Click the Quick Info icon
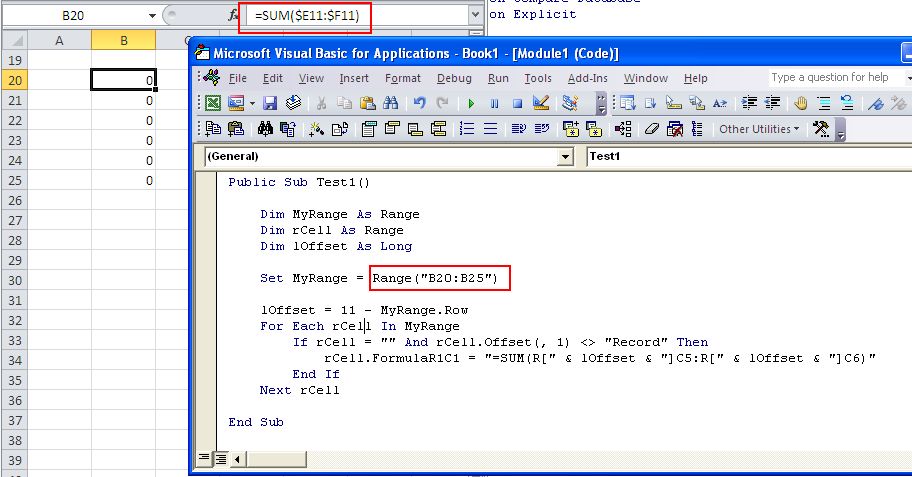 point(674,104)
